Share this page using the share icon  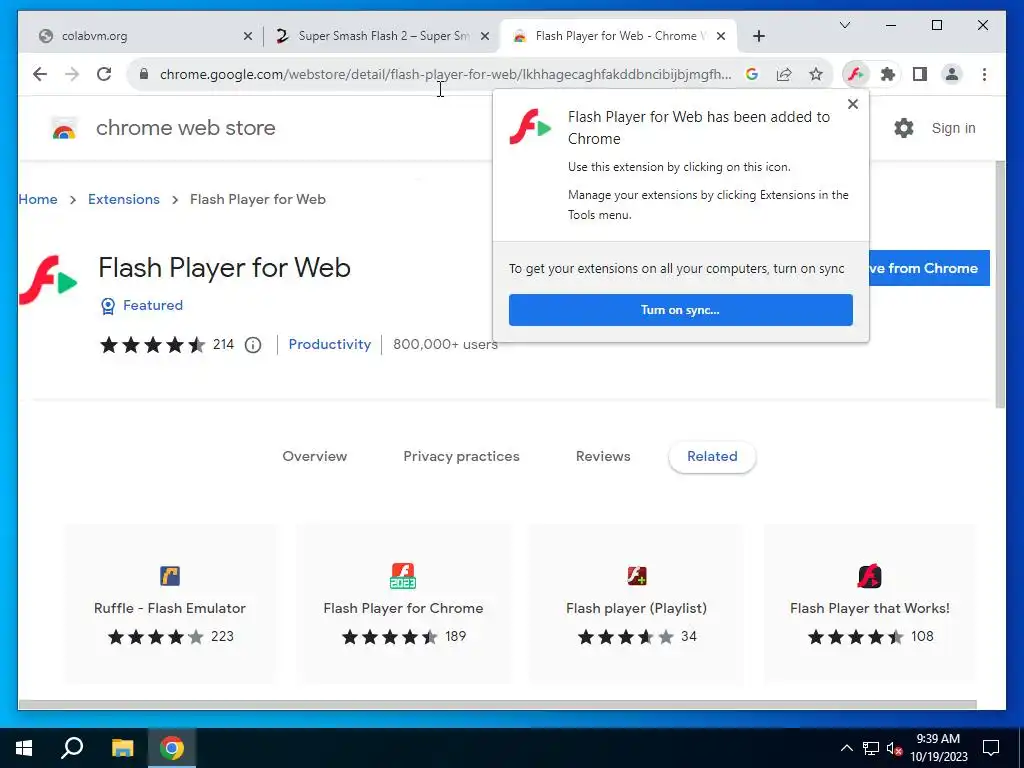pos(784,74)
